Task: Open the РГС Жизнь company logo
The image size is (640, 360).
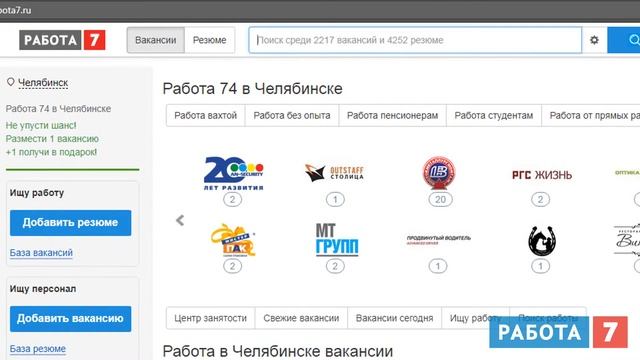Action: [x=542, y=175]
